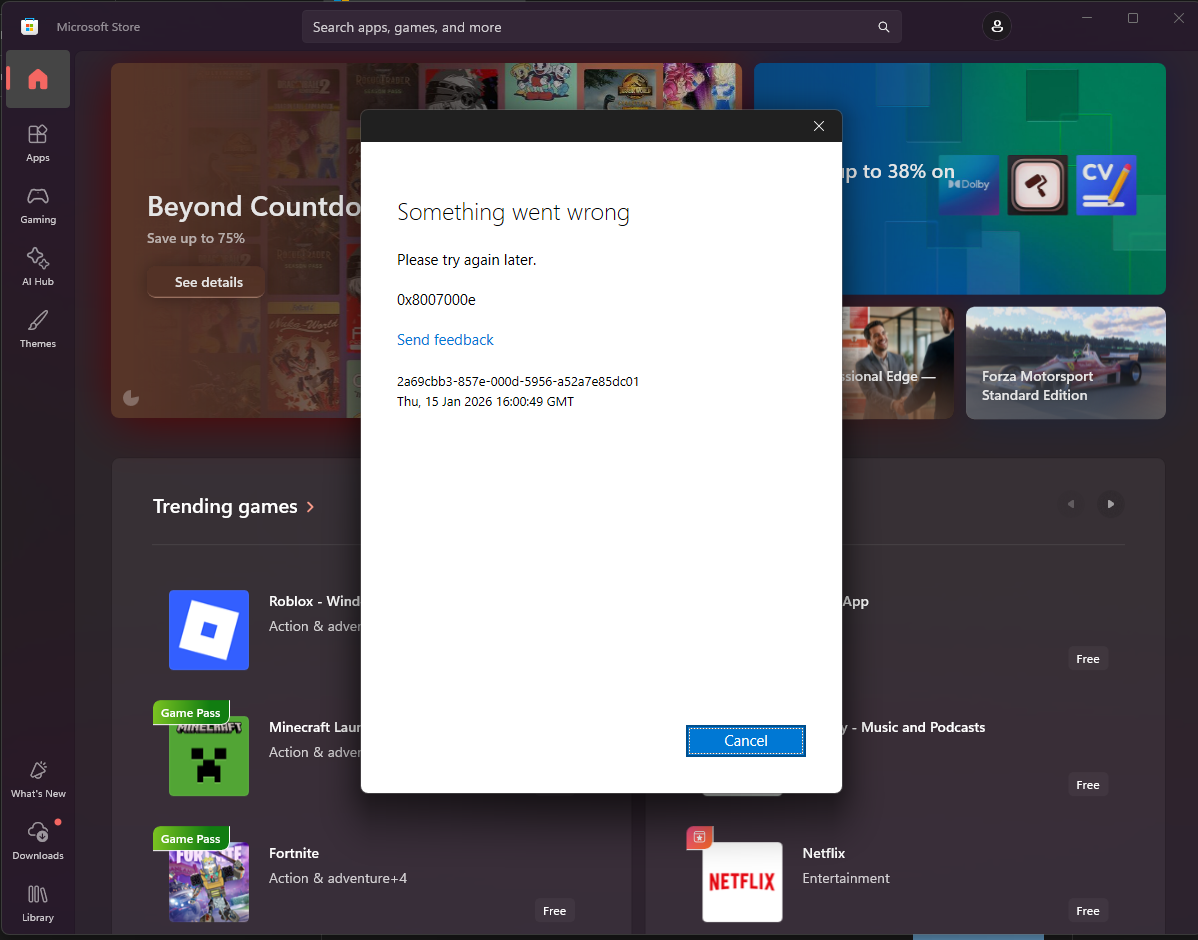Screen dimensions: 1198x940
Task: Click the Microsoft Store logo icon
Action: pyautogui.click(x=29, y=27)
